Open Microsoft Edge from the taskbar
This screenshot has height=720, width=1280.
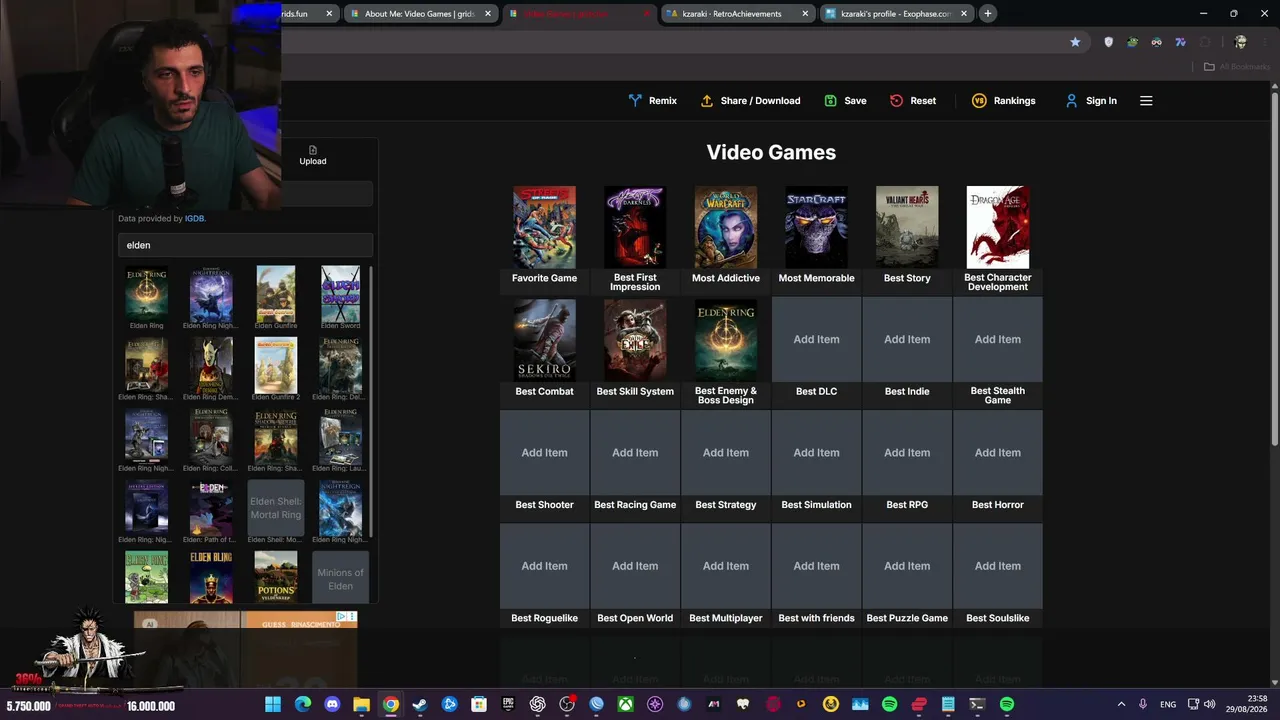point(302,704)
